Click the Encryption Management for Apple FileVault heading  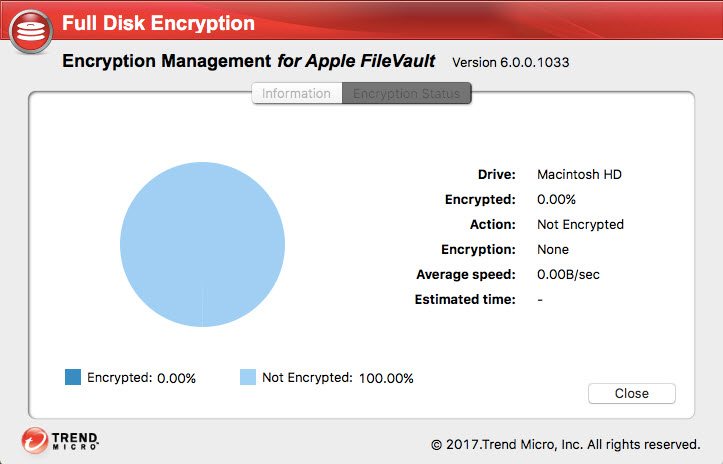(x=249, y=62)
